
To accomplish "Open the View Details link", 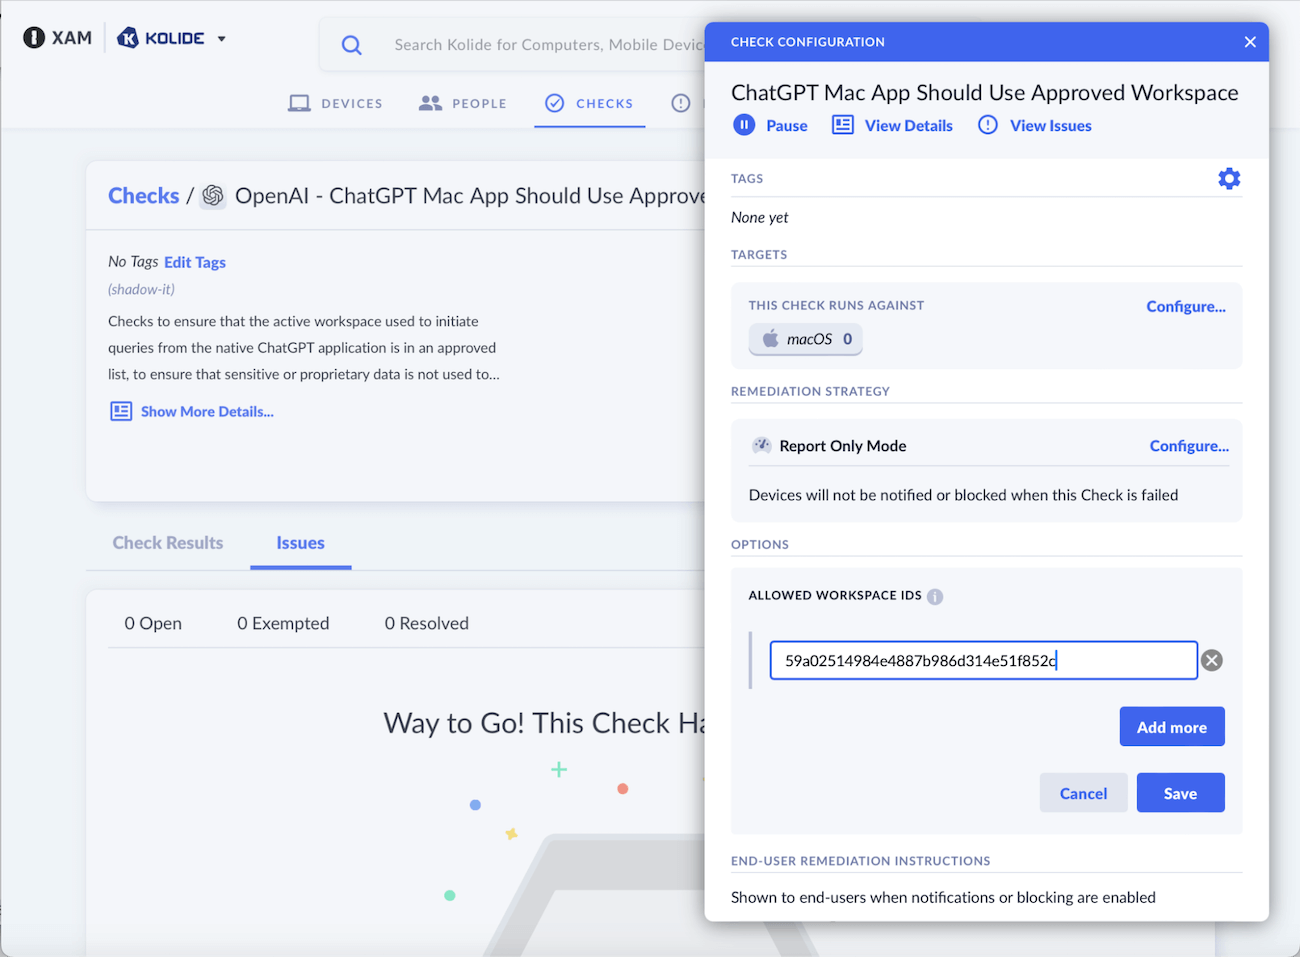I will pos(909,126).
